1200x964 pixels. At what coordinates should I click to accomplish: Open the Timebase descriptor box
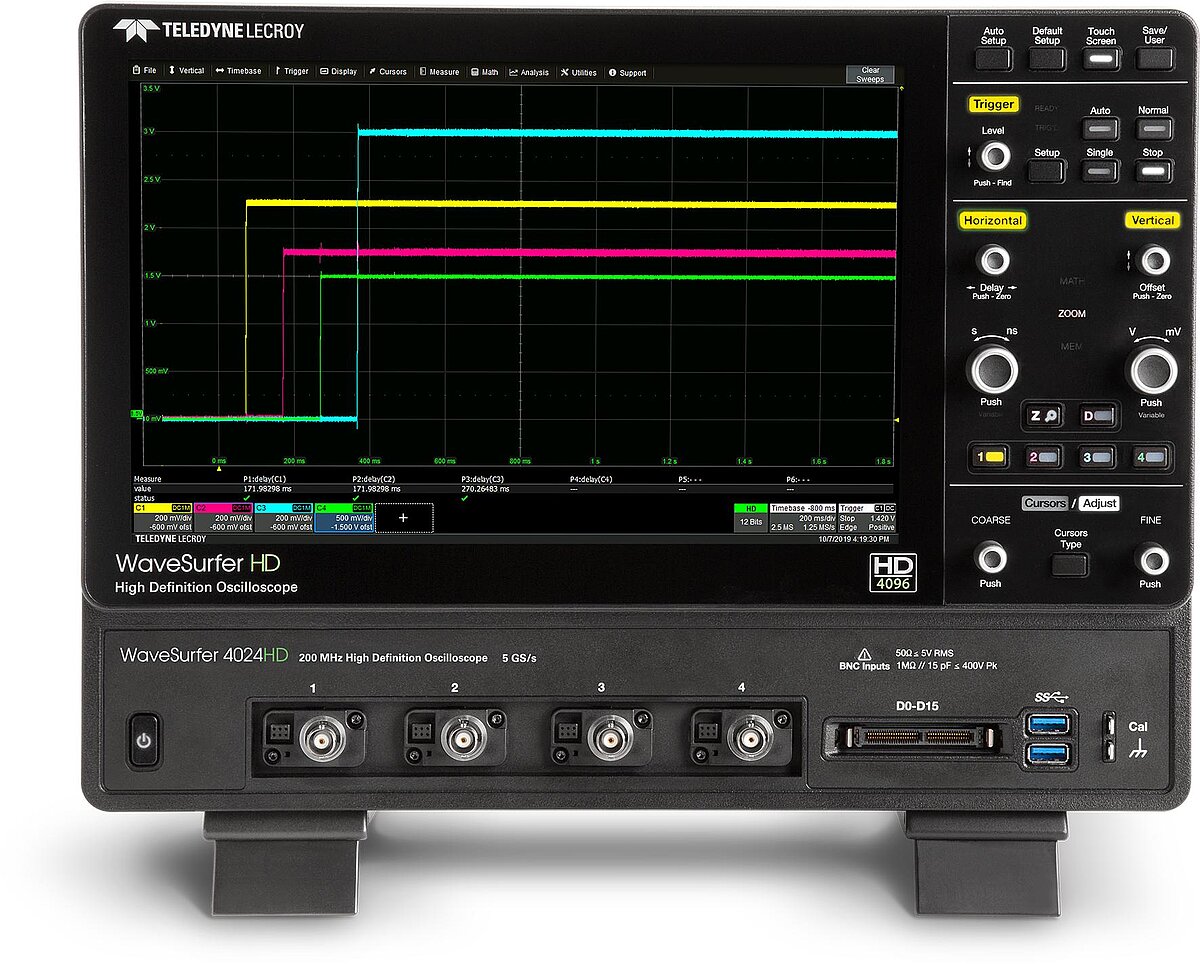801,517
